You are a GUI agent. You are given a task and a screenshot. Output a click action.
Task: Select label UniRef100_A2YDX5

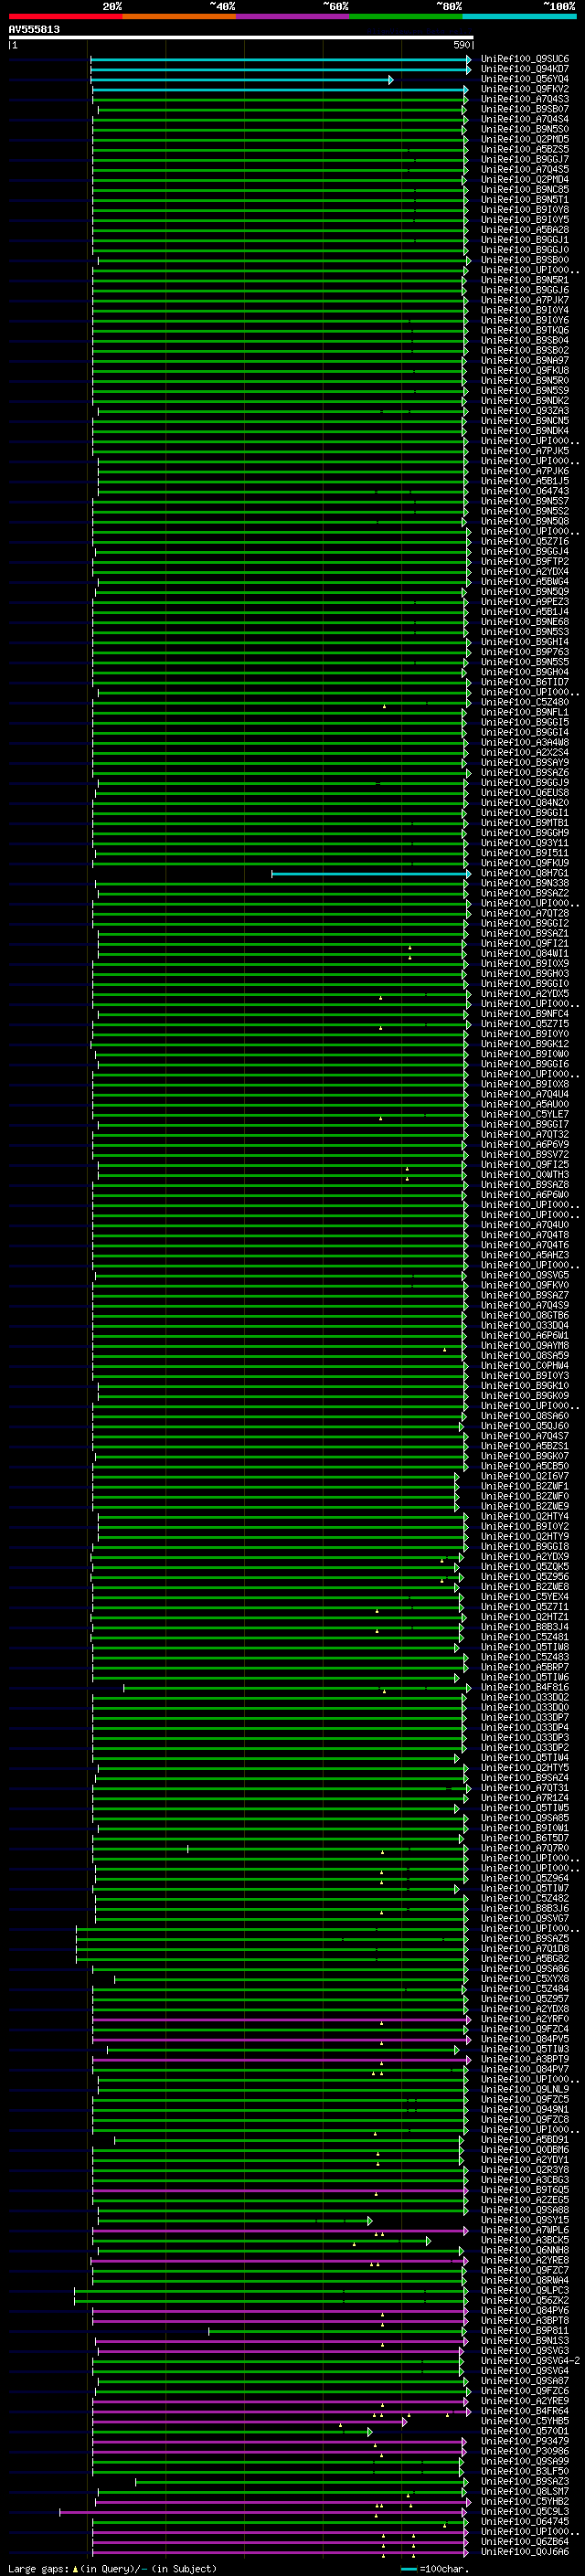[524, 994]
